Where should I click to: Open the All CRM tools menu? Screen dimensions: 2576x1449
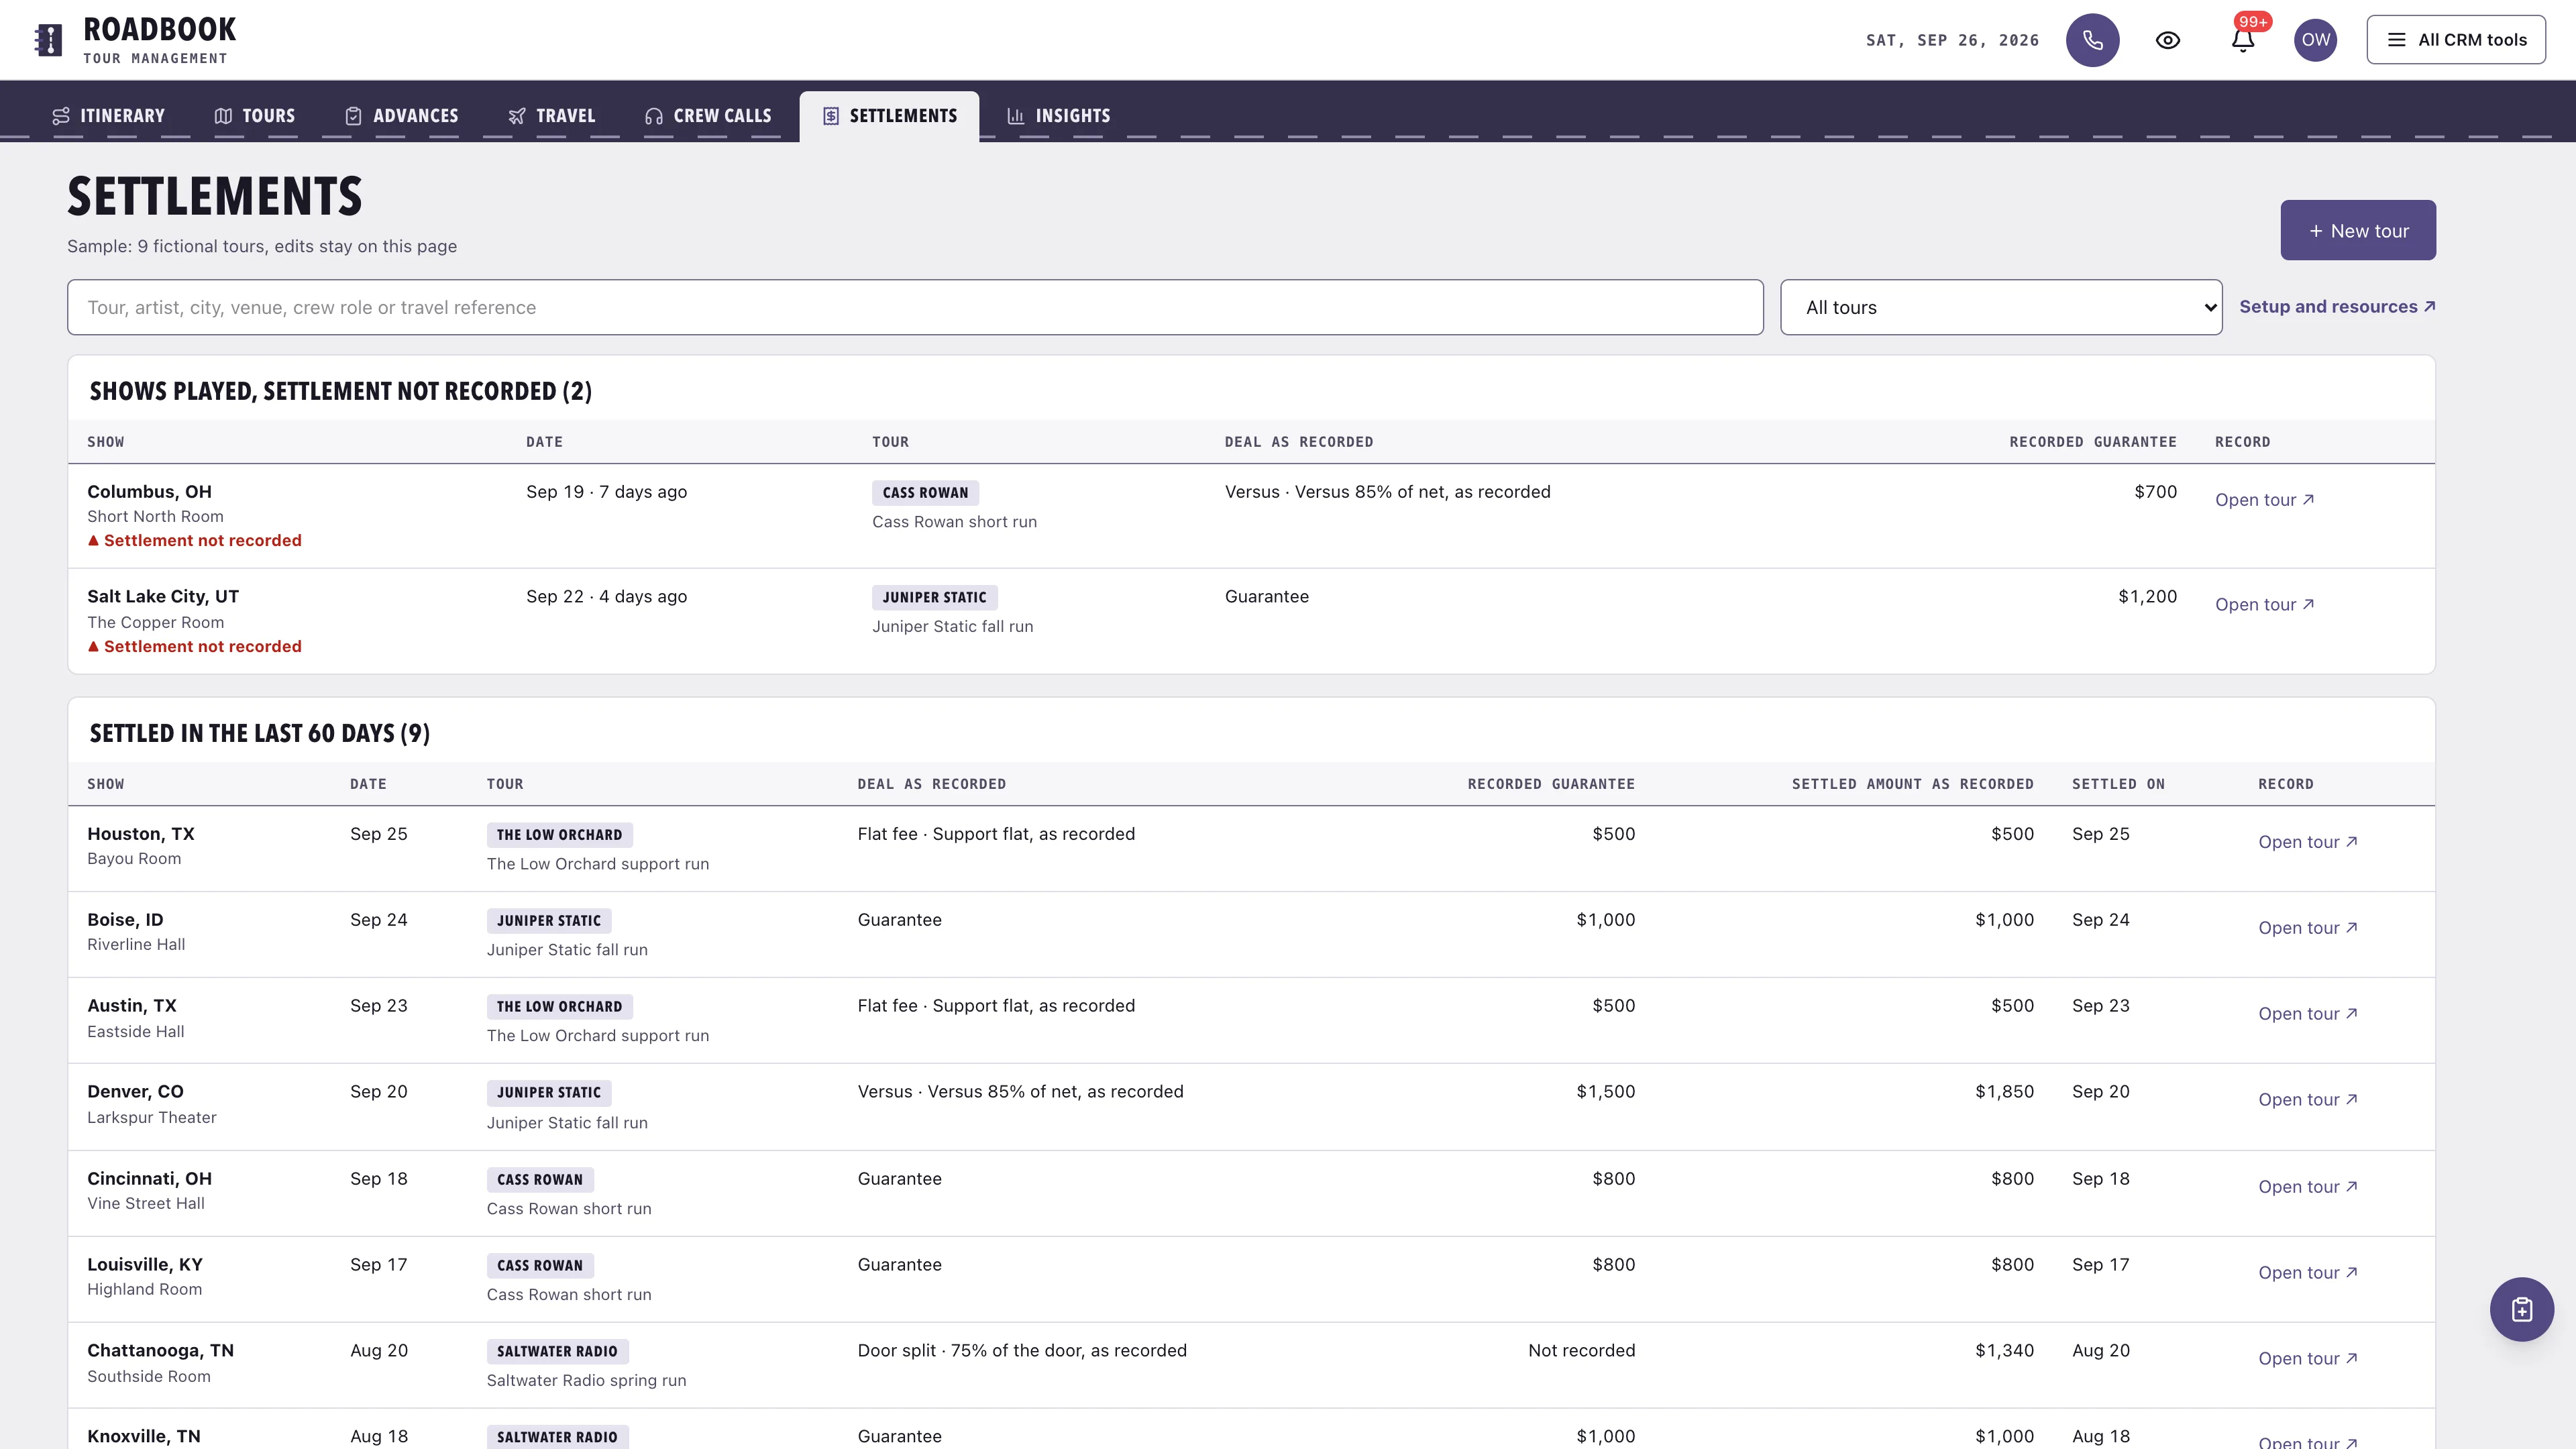2456,40
